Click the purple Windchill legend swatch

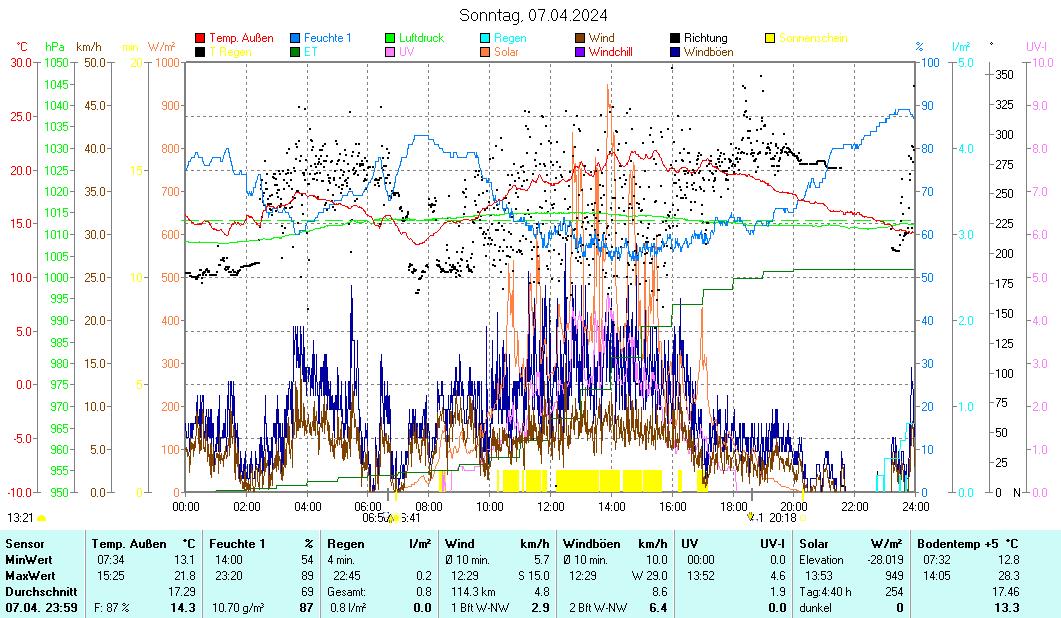coord(580,52)
